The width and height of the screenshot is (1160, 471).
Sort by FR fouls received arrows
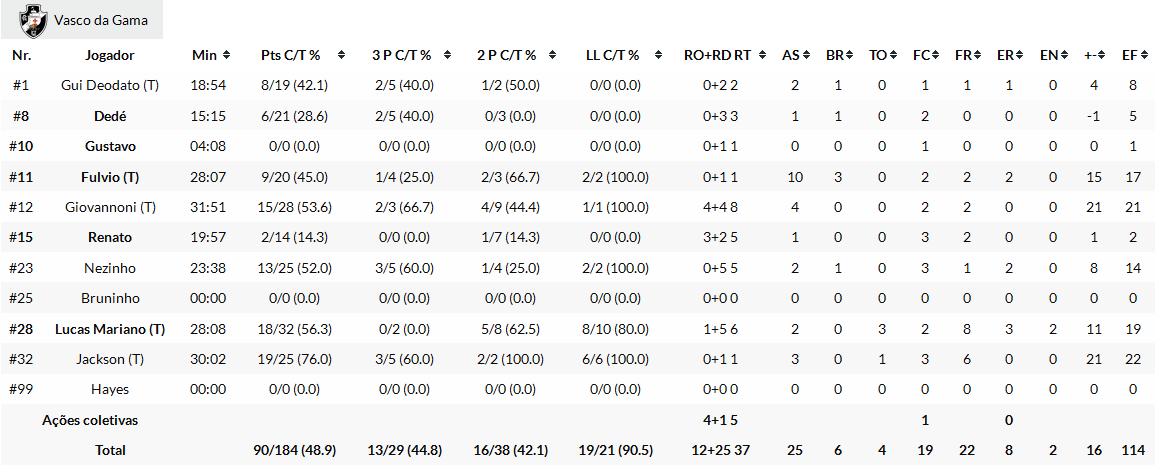click(978, 55)
